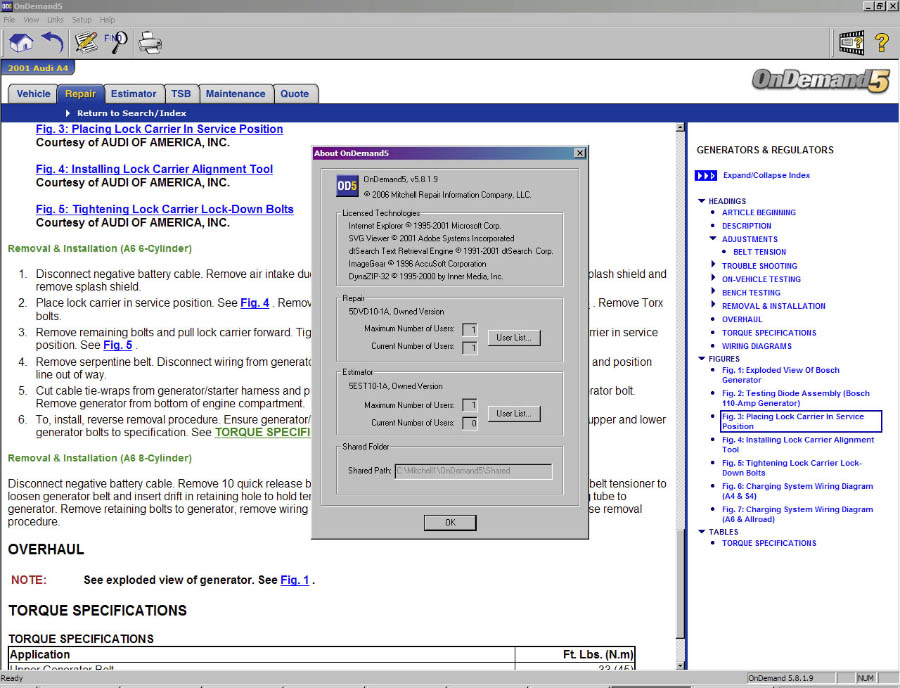Open Fig. 4 Installing Lock Carrier Alignment Tool link
This screenshot has width=900, height=688.
(154, 169)
